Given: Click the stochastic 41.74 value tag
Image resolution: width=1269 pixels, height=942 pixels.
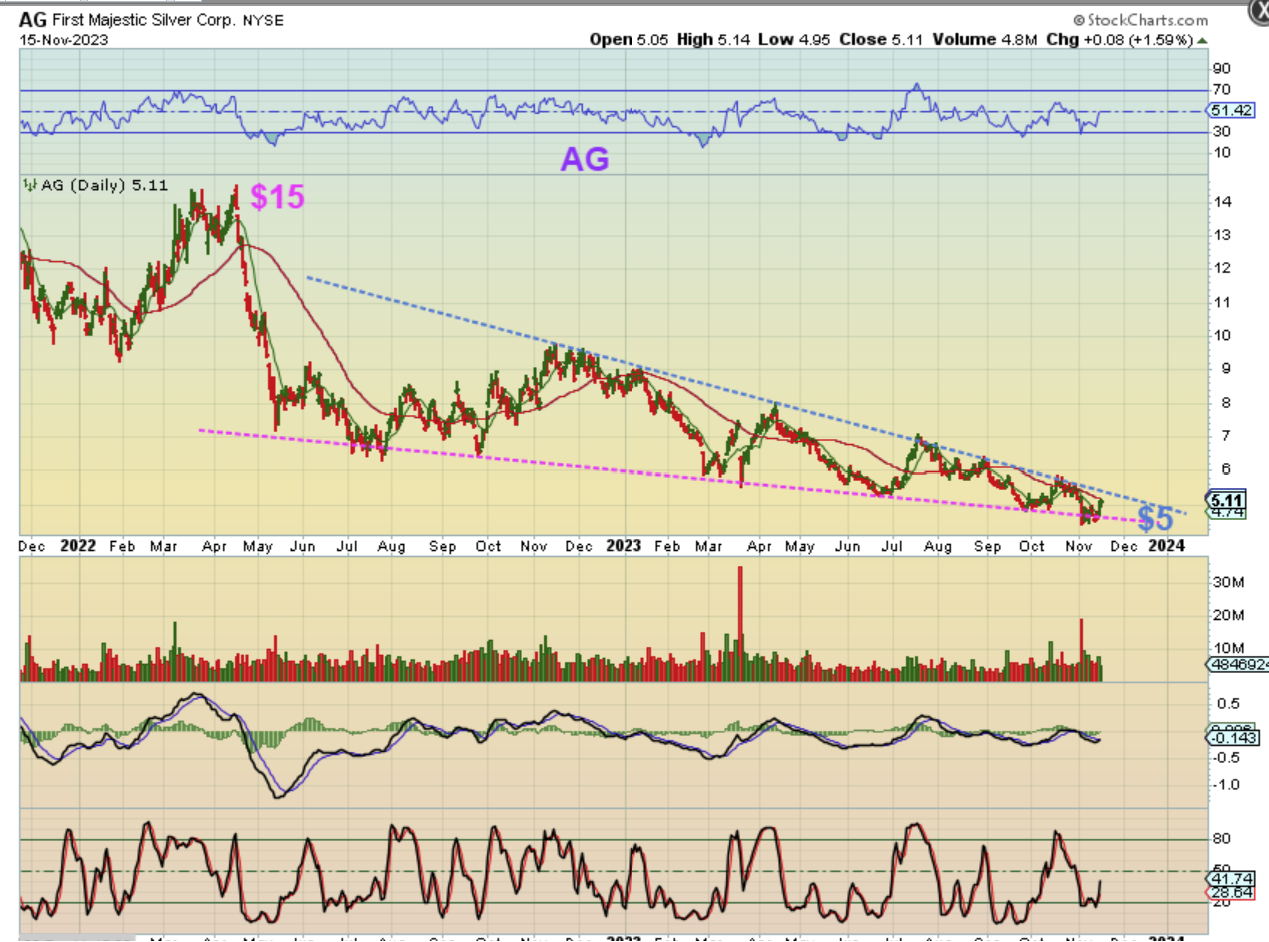Looking at the screenshot, I should (1229, 877).
